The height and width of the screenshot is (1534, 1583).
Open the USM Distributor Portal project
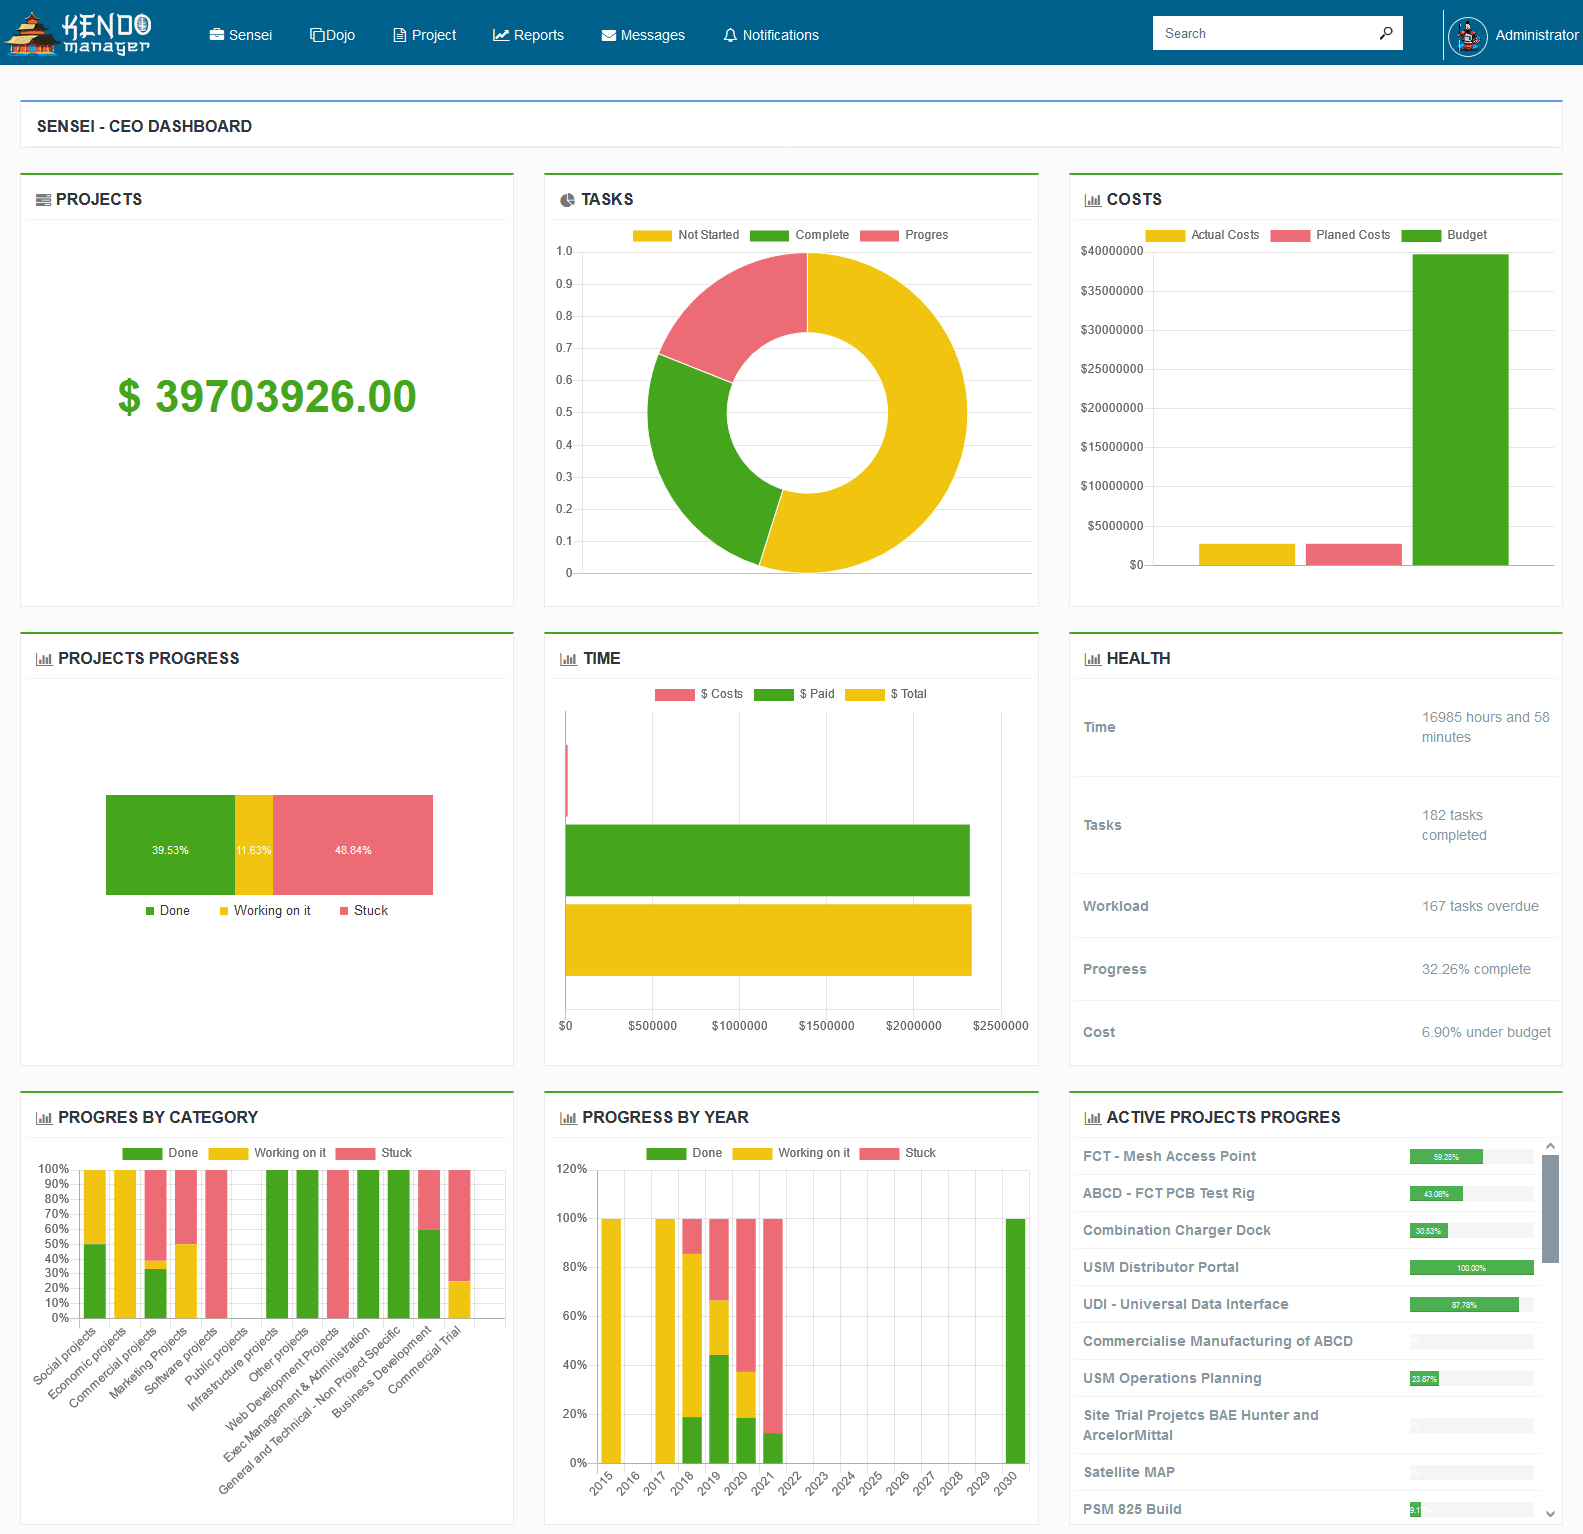click(x=1160, y=1267)
